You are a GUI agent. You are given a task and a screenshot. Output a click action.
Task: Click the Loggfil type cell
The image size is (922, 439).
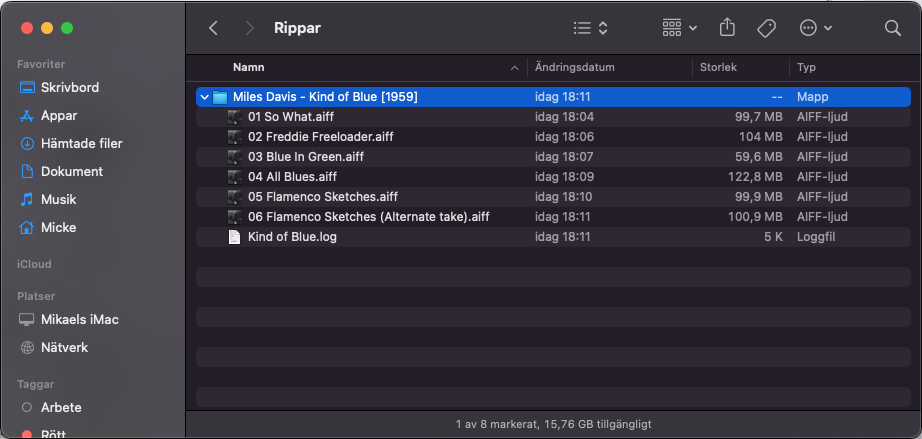pos(816,237)
